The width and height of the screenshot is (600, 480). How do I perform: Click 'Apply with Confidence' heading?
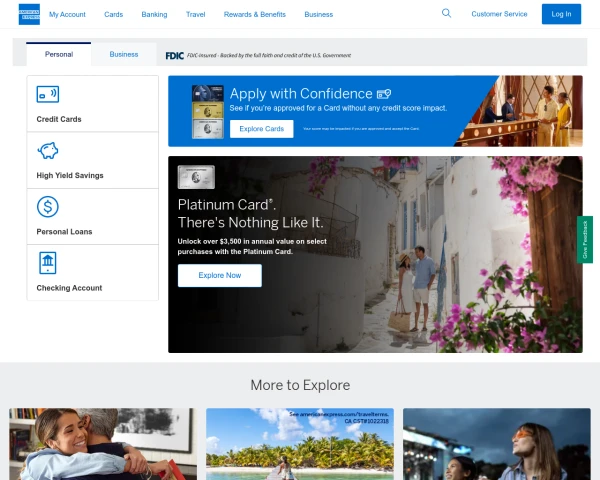coord(301,94)
